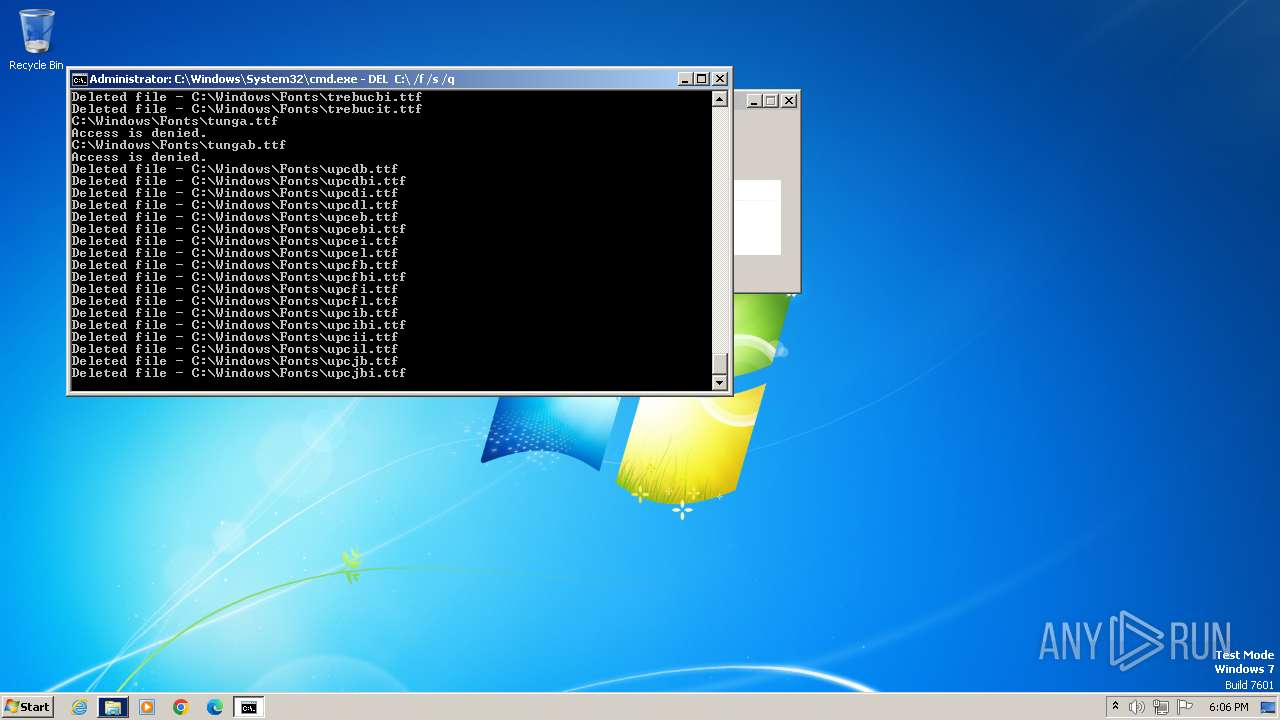Open the Action Center flag icon
Viewport: 1280px width, 720px height.
pos(1185,707)
